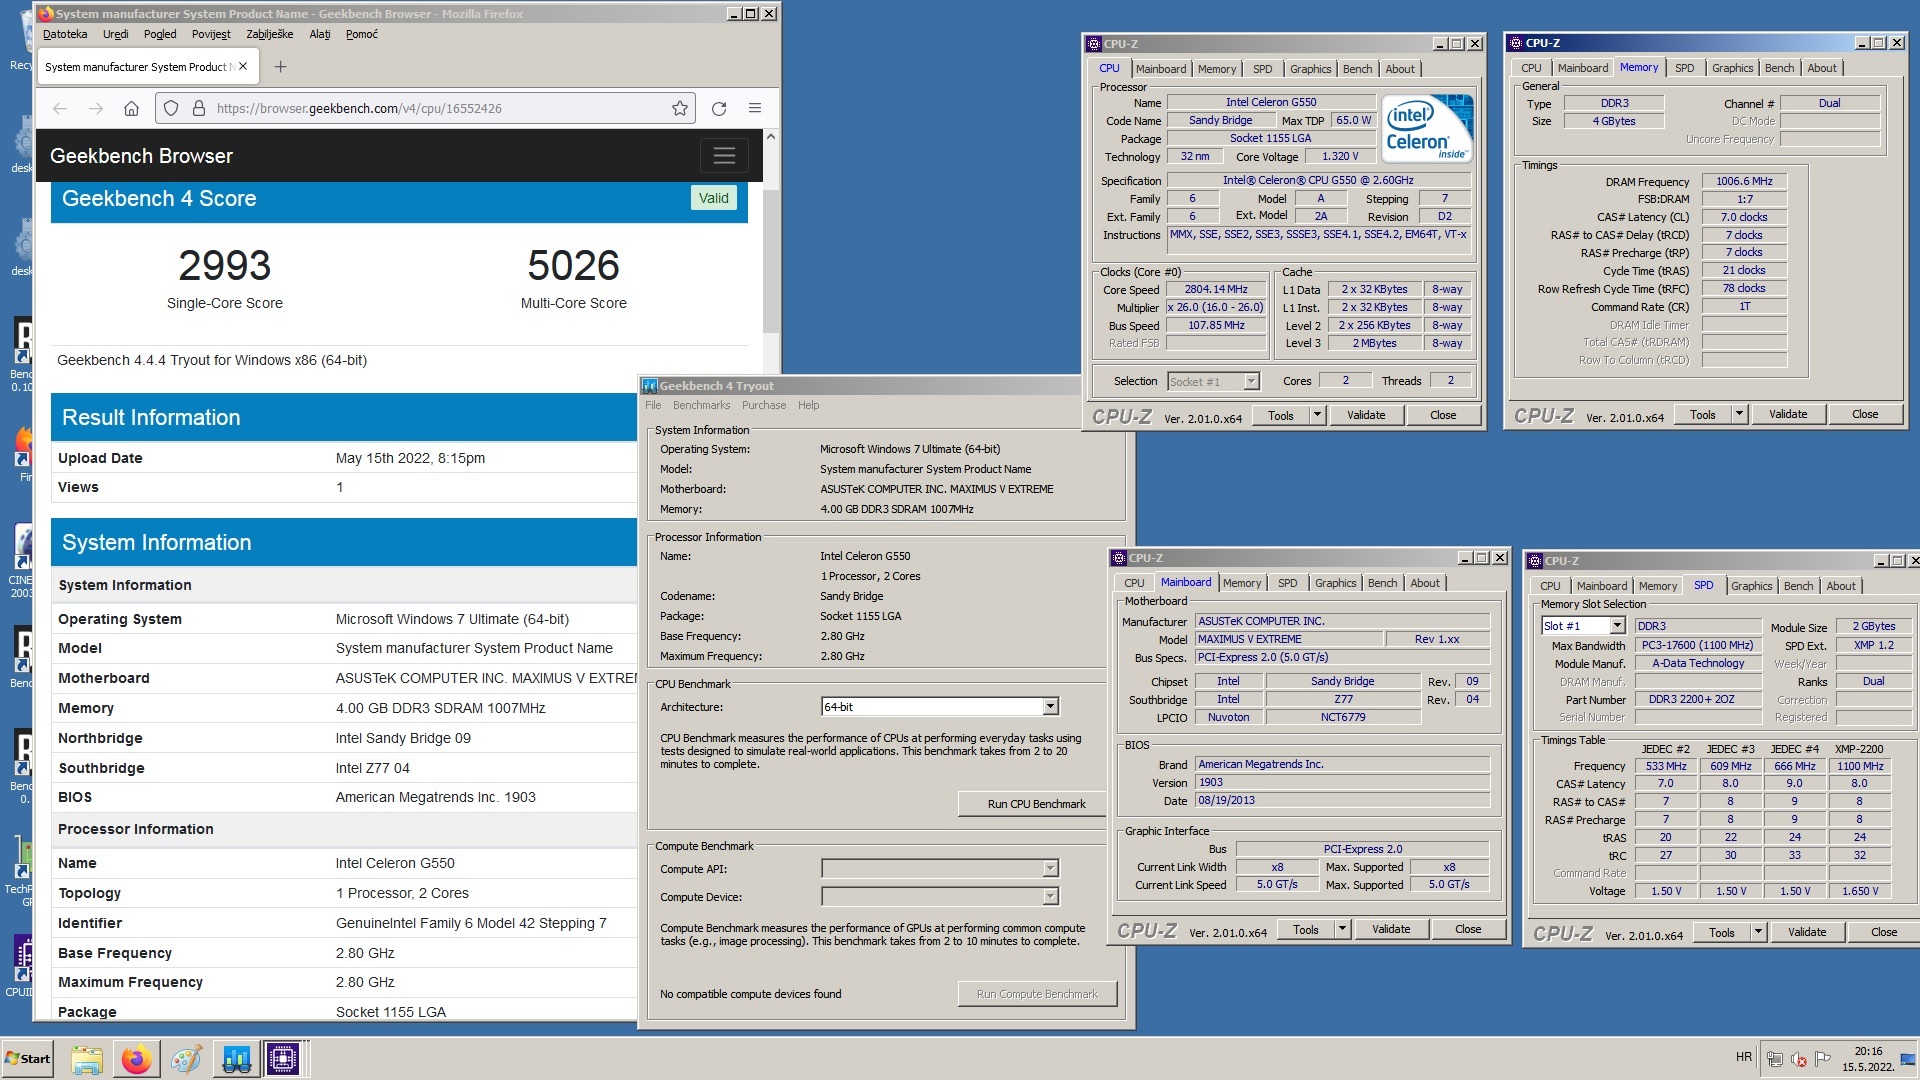Screen dimensions: 1920x1080
Task: Open Firefox Pomoć menu
Action: [x=362, y=34]
